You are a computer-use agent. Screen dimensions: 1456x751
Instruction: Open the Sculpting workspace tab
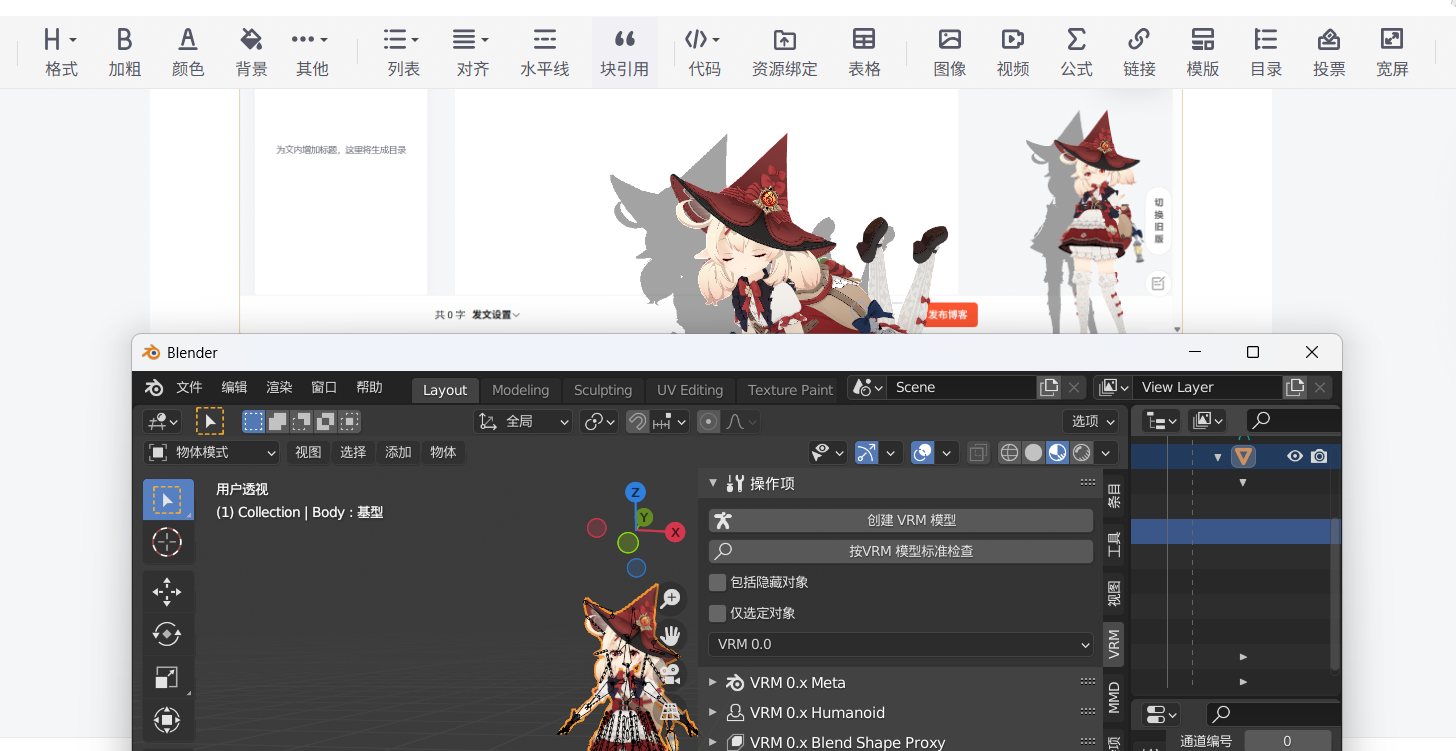click(603, 390)
